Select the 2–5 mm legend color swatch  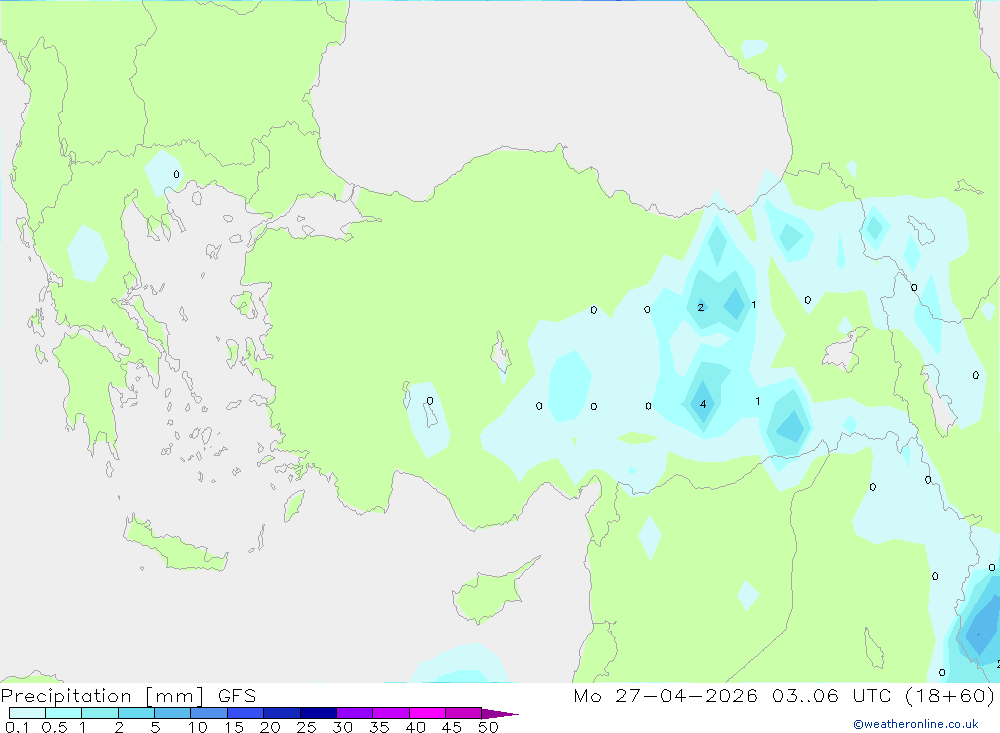(x=136, y=713)
